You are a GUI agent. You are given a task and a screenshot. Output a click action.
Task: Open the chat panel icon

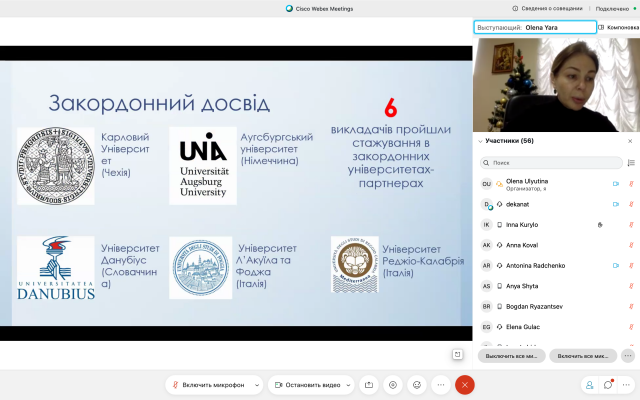(608, 385)
